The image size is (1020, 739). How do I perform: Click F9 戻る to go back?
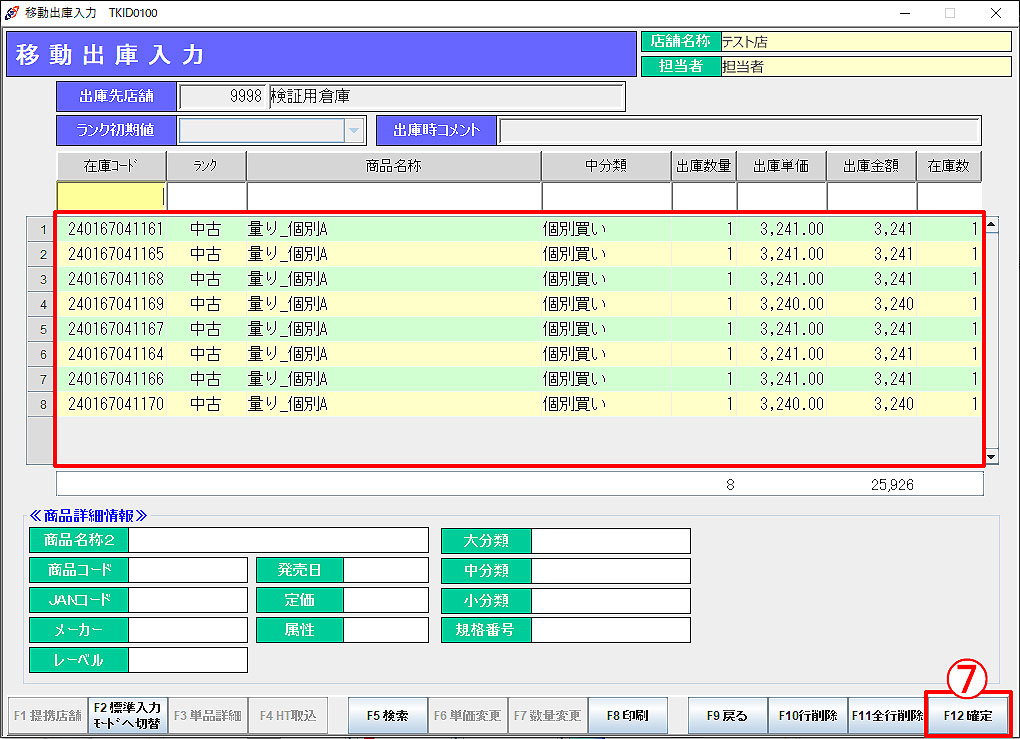click(727, 716)
